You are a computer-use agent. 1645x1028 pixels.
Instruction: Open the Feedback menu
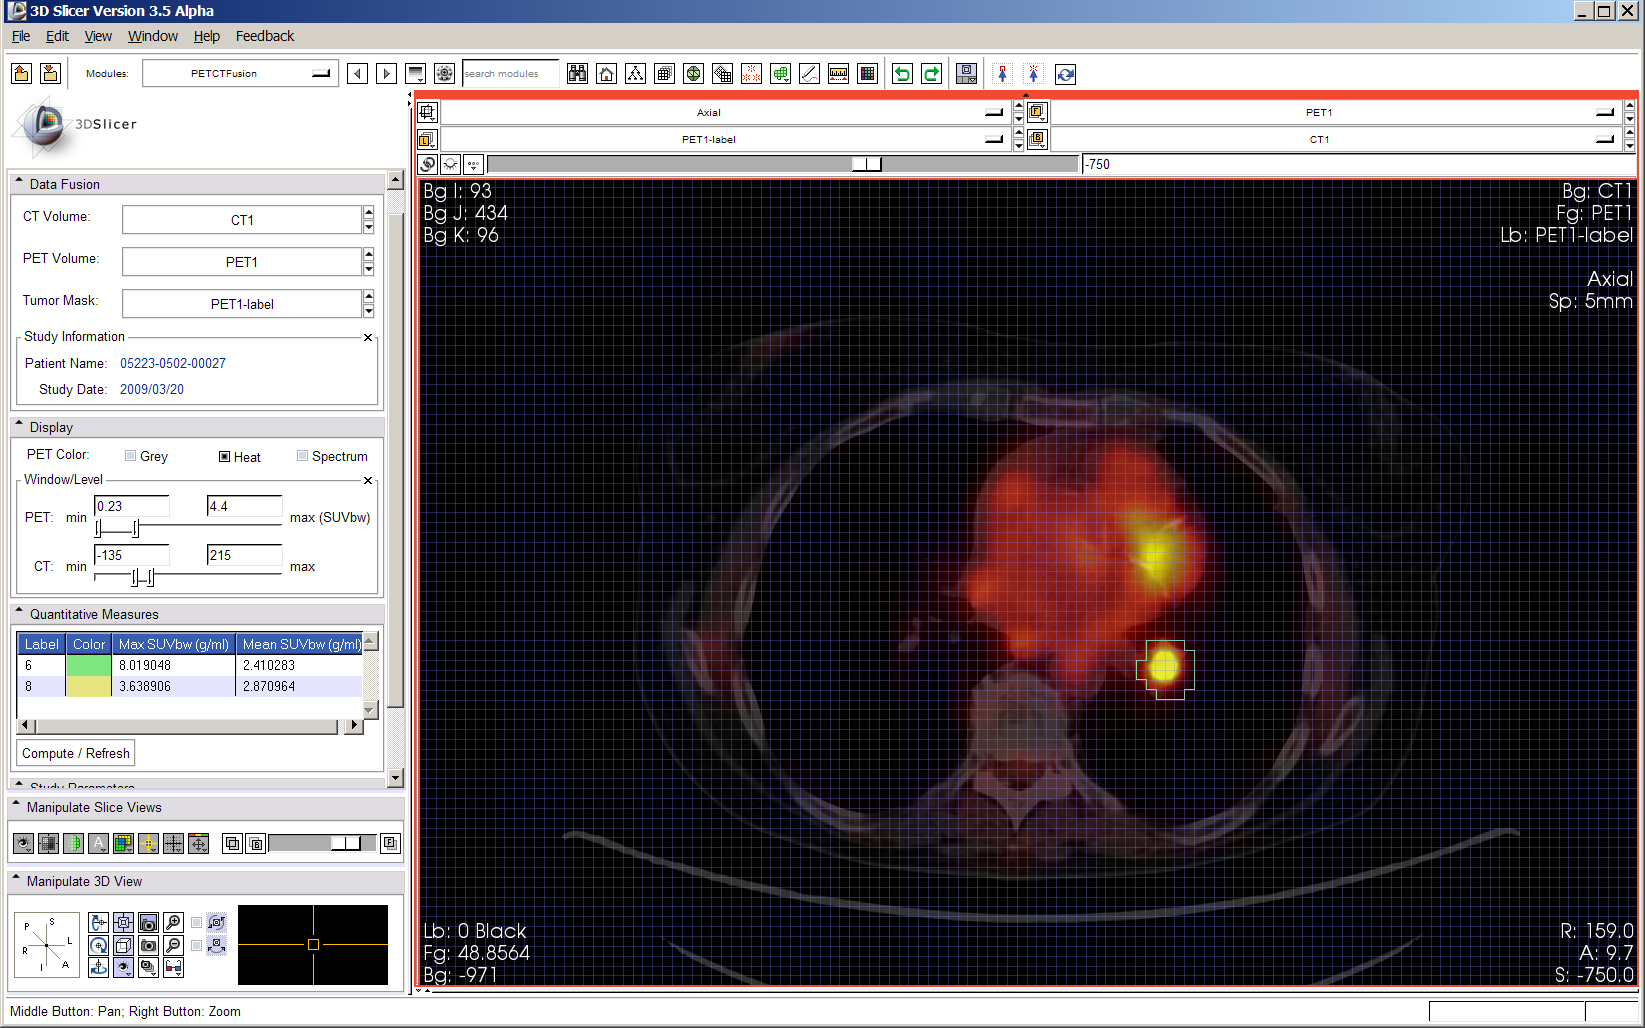coord(264,36)
